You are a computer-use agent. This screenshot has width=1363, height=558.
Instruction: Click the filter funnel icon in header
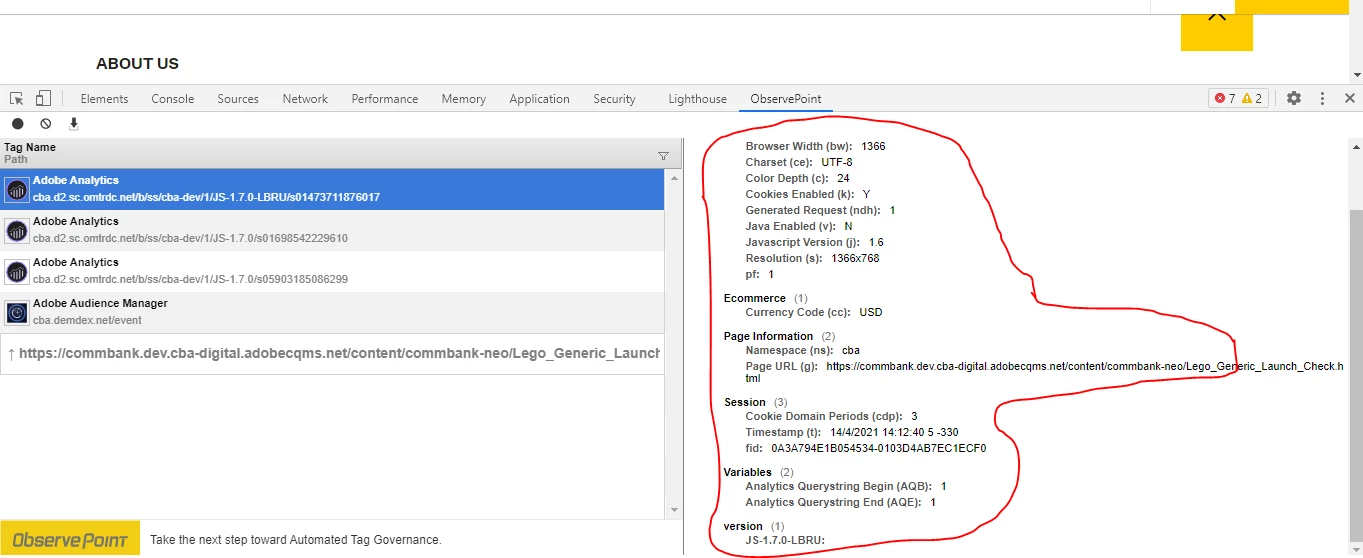[x=663, y=156]
